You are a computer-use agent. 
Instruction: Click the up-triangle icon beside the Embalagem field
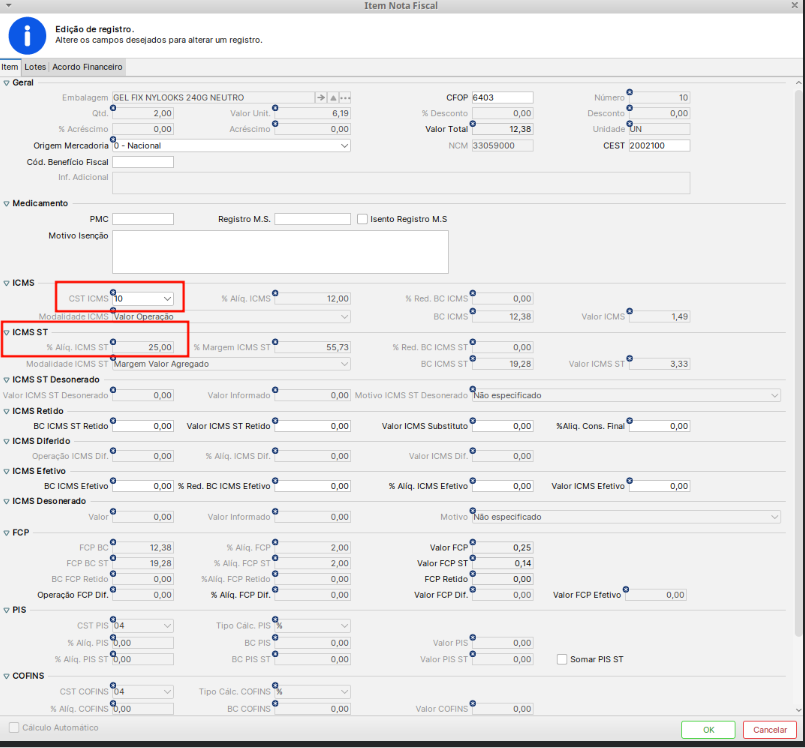[x=334, y=98]
